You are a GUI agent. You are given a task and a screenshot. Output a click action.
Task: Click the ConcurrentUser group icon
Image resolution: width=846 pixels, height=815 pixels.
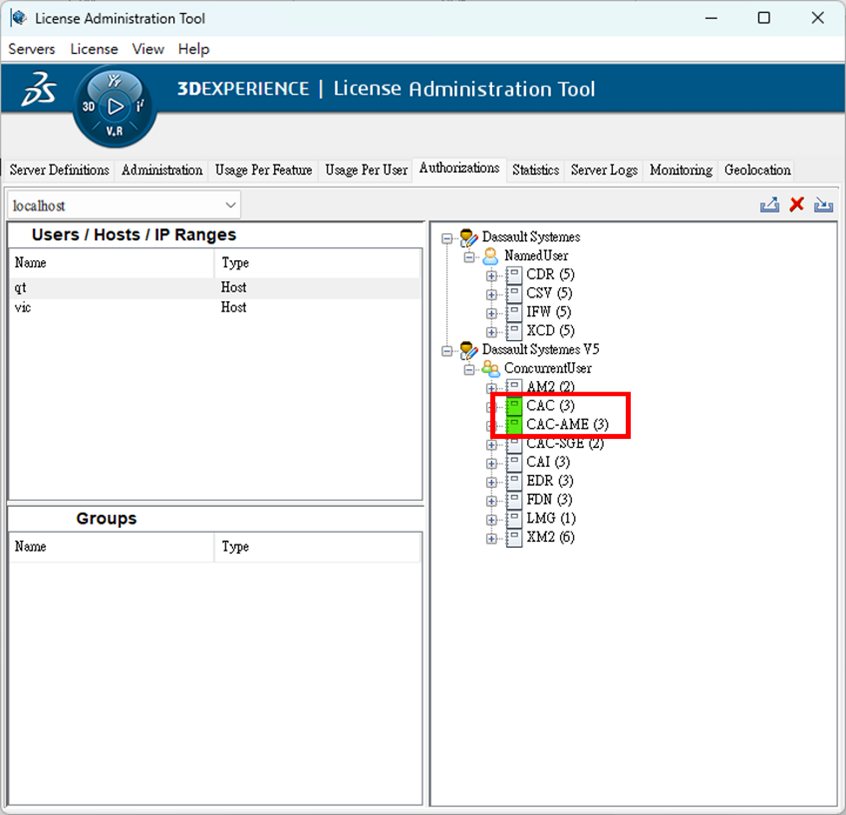490,368
